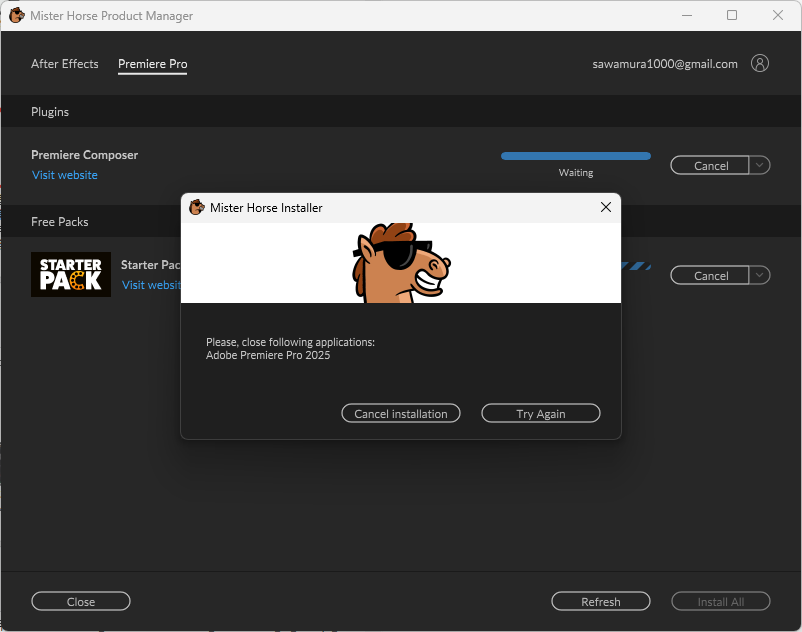
Task: Open the user account profile icon
Action: 760,63
